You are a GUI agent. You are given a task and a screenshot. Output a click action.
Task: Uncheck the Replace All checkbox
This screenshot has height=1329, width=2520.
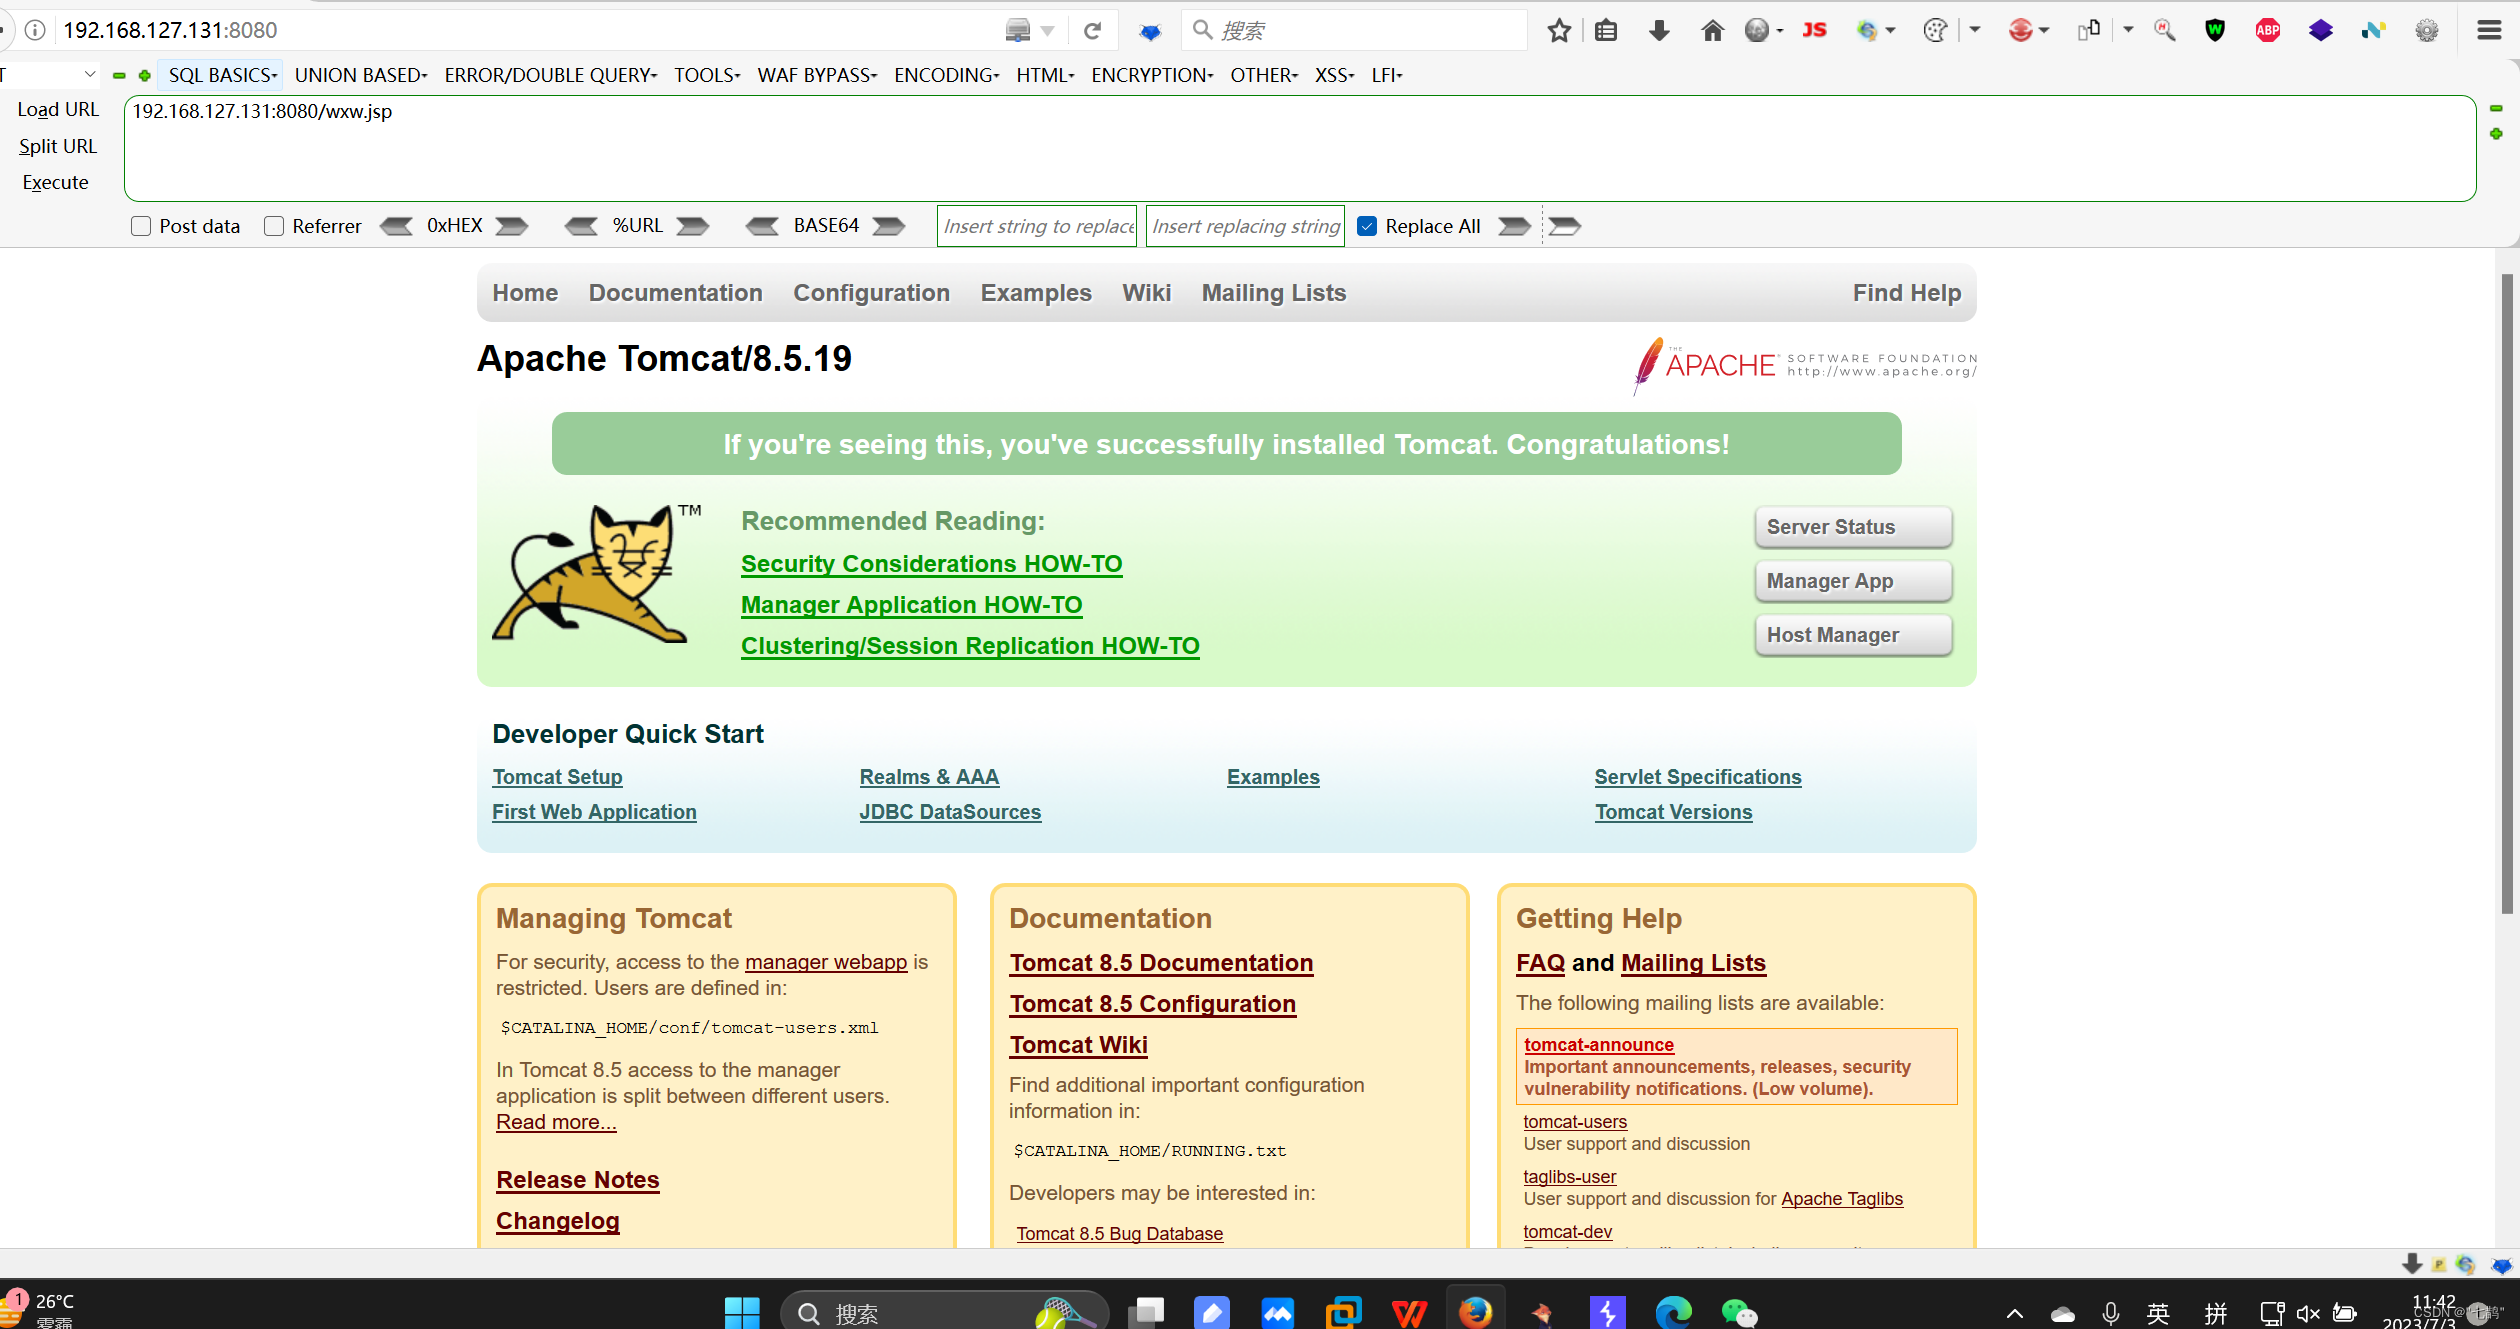[x=1367, y=226]
